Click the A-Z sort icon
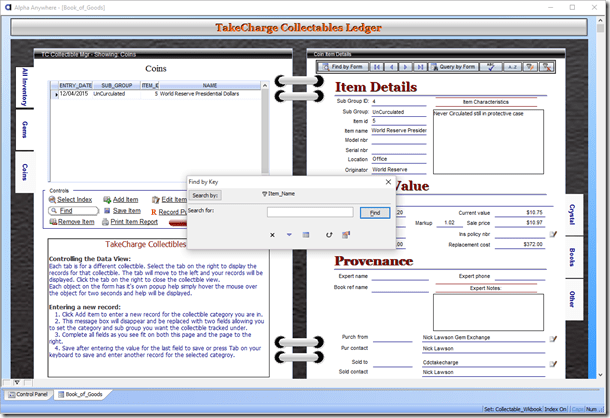Screen dimensions: 610x418 (x=512, y=67)
